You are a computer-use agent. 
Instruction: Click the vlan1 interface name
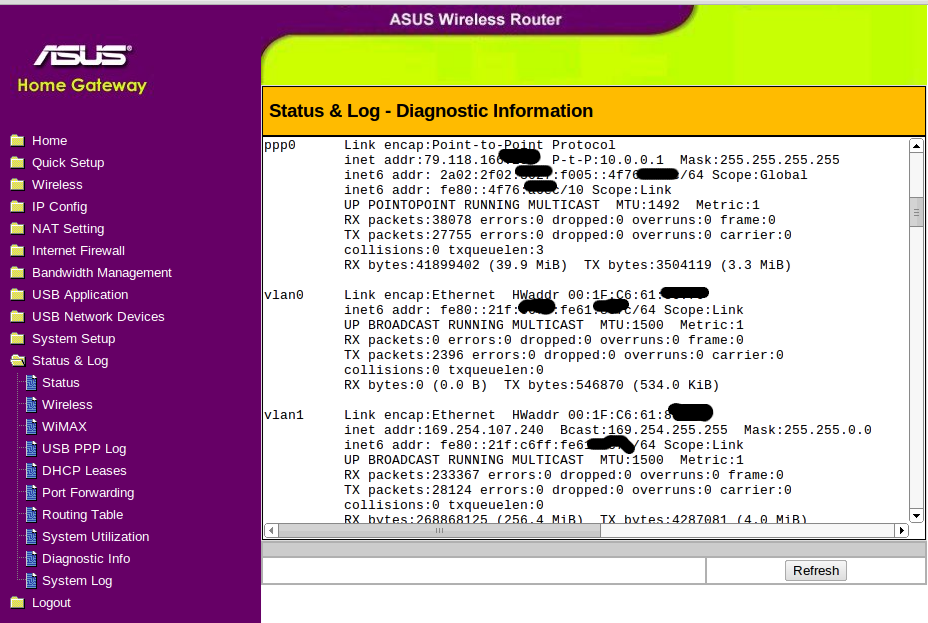[284, 415]
